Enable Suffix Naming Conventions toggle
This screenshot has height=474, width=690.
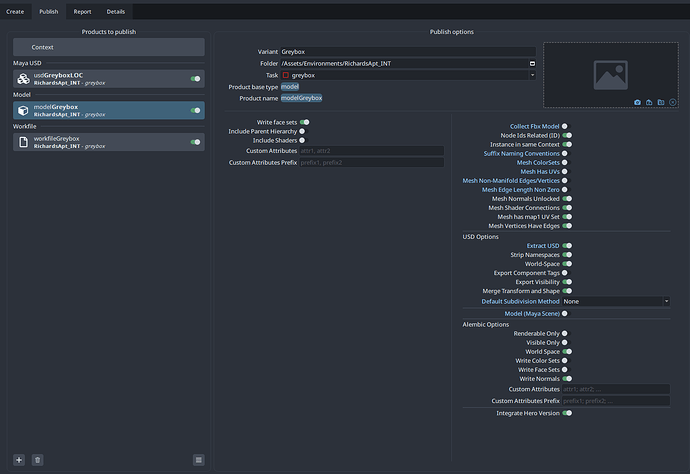tap(565, 154)
